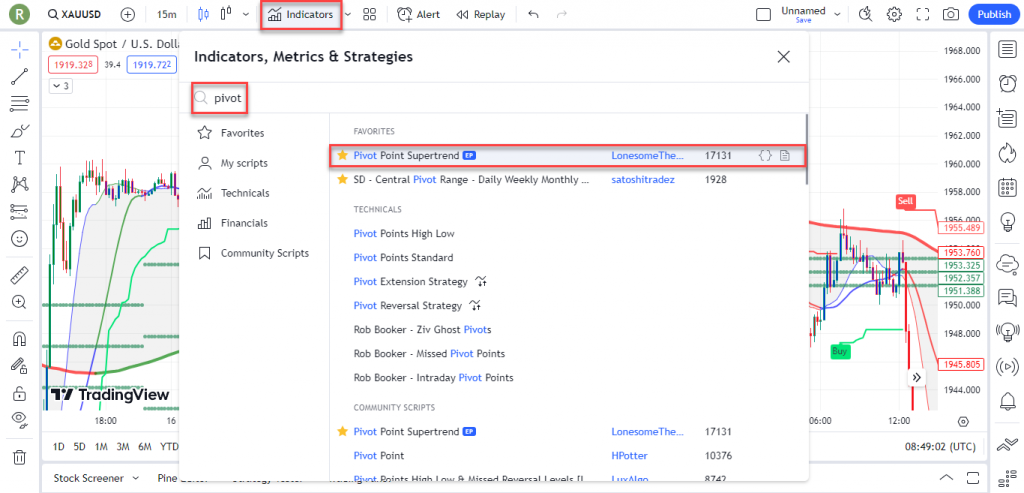Image resolution: width=1024 pixels, height=493 pixels.
Task: Open HPotter author link
Action: pyautogui.click(x=630, y=455)
